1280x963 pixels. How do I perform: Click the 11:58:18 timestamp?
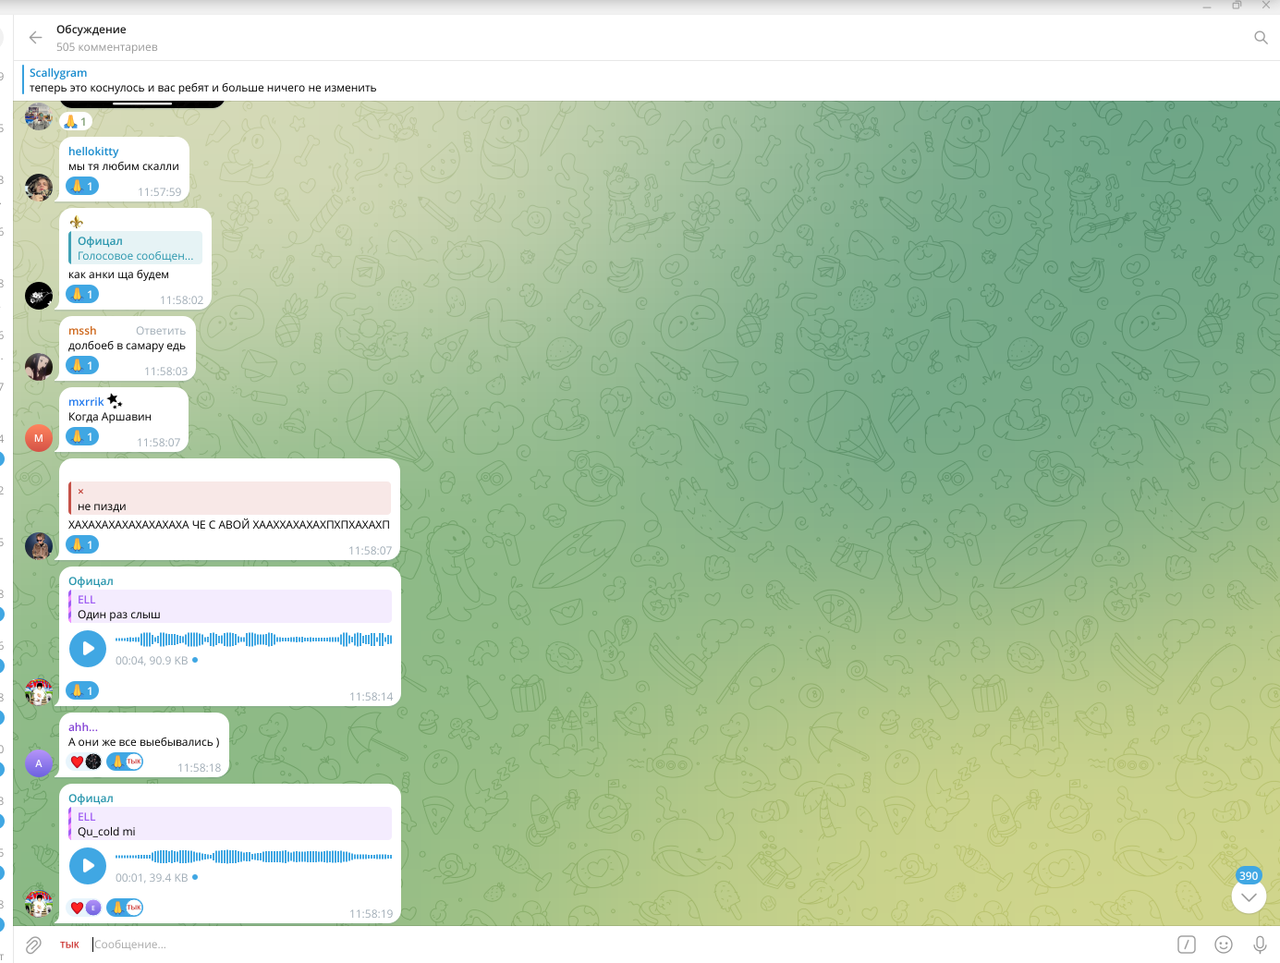tap(199, 768)
